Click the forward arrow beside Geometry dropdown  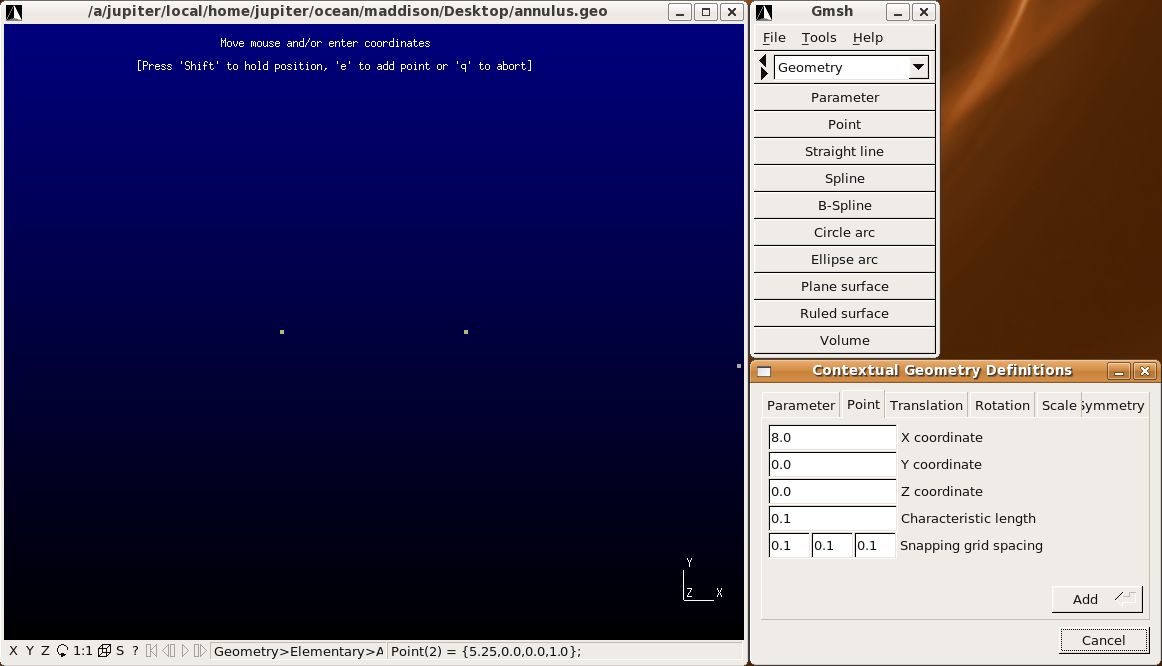(x=764, y=74)
